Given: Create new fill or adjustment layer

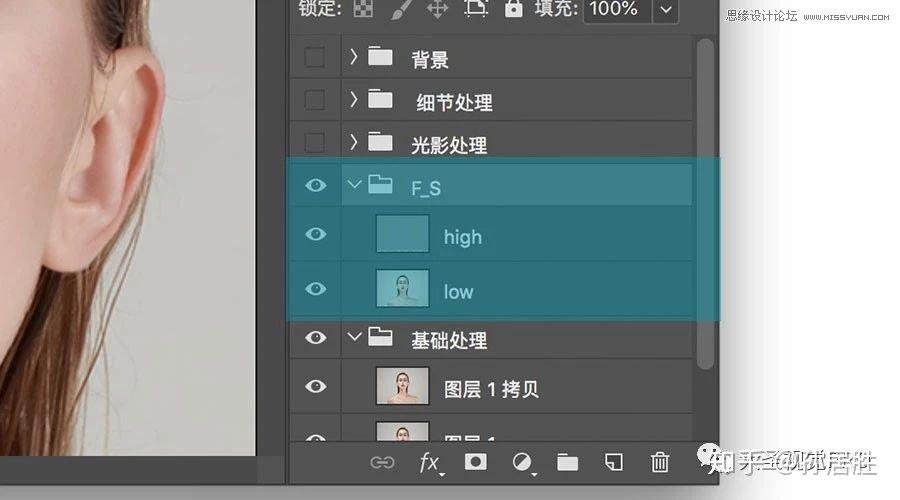Looking at the screenshot, I should click(523, 463).
